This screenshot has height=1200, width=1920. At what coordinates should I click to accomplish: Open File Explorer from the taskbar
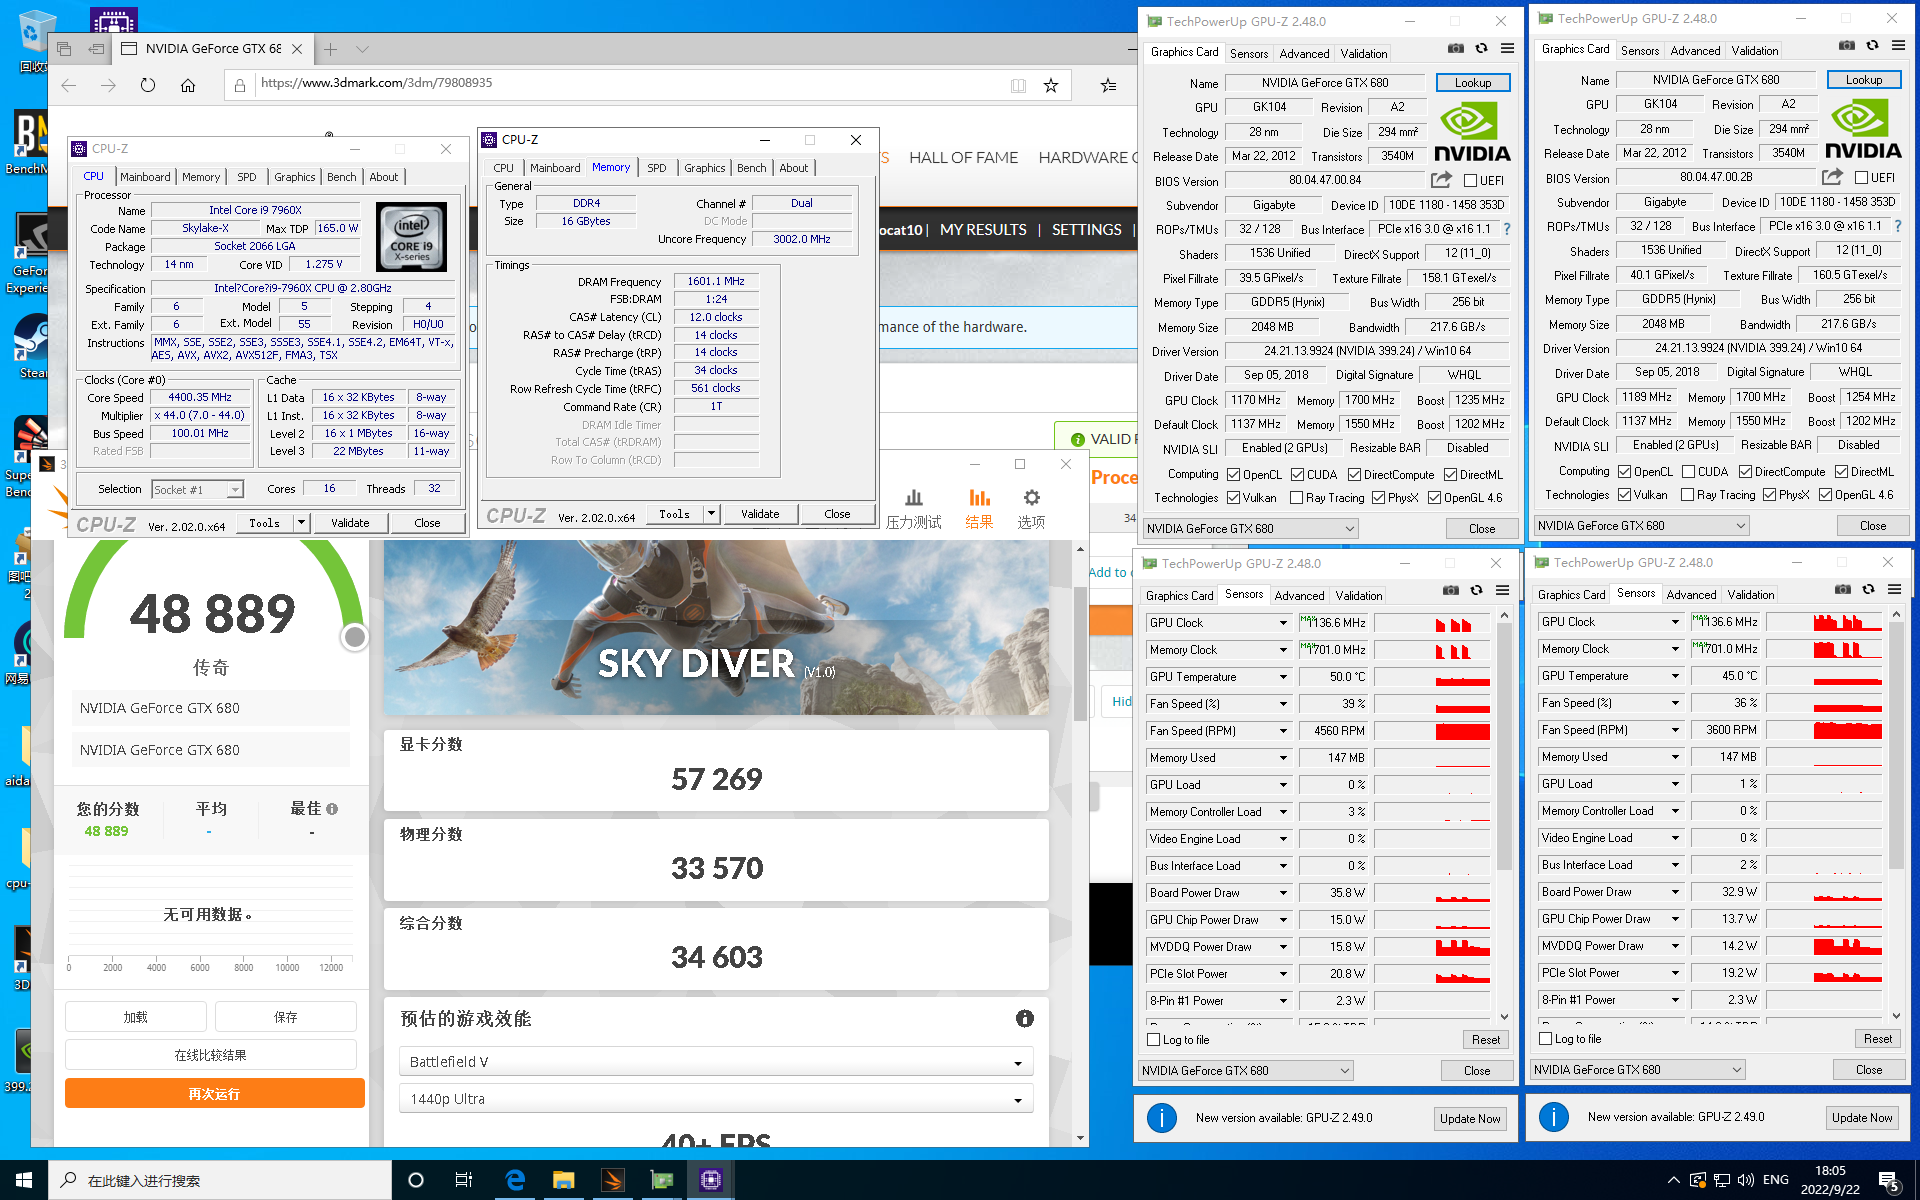click(564, 1180)
